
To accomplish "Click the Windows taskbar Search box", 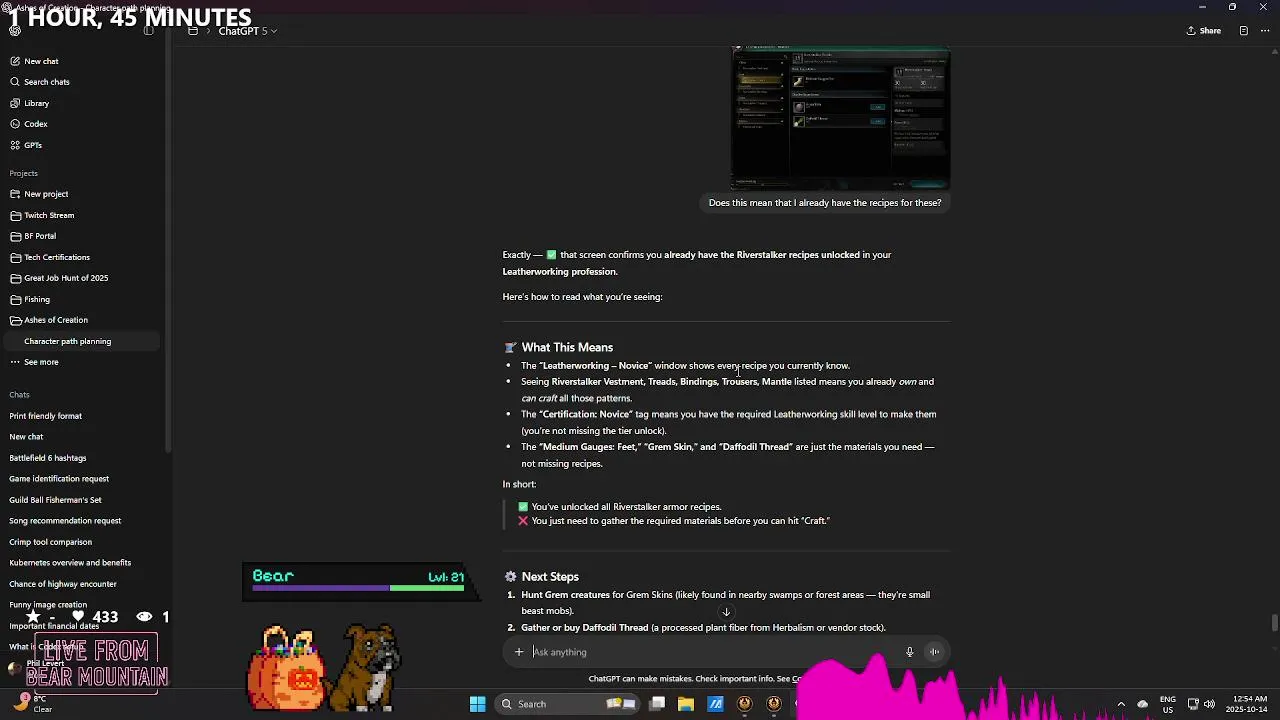I will point(565,704).
